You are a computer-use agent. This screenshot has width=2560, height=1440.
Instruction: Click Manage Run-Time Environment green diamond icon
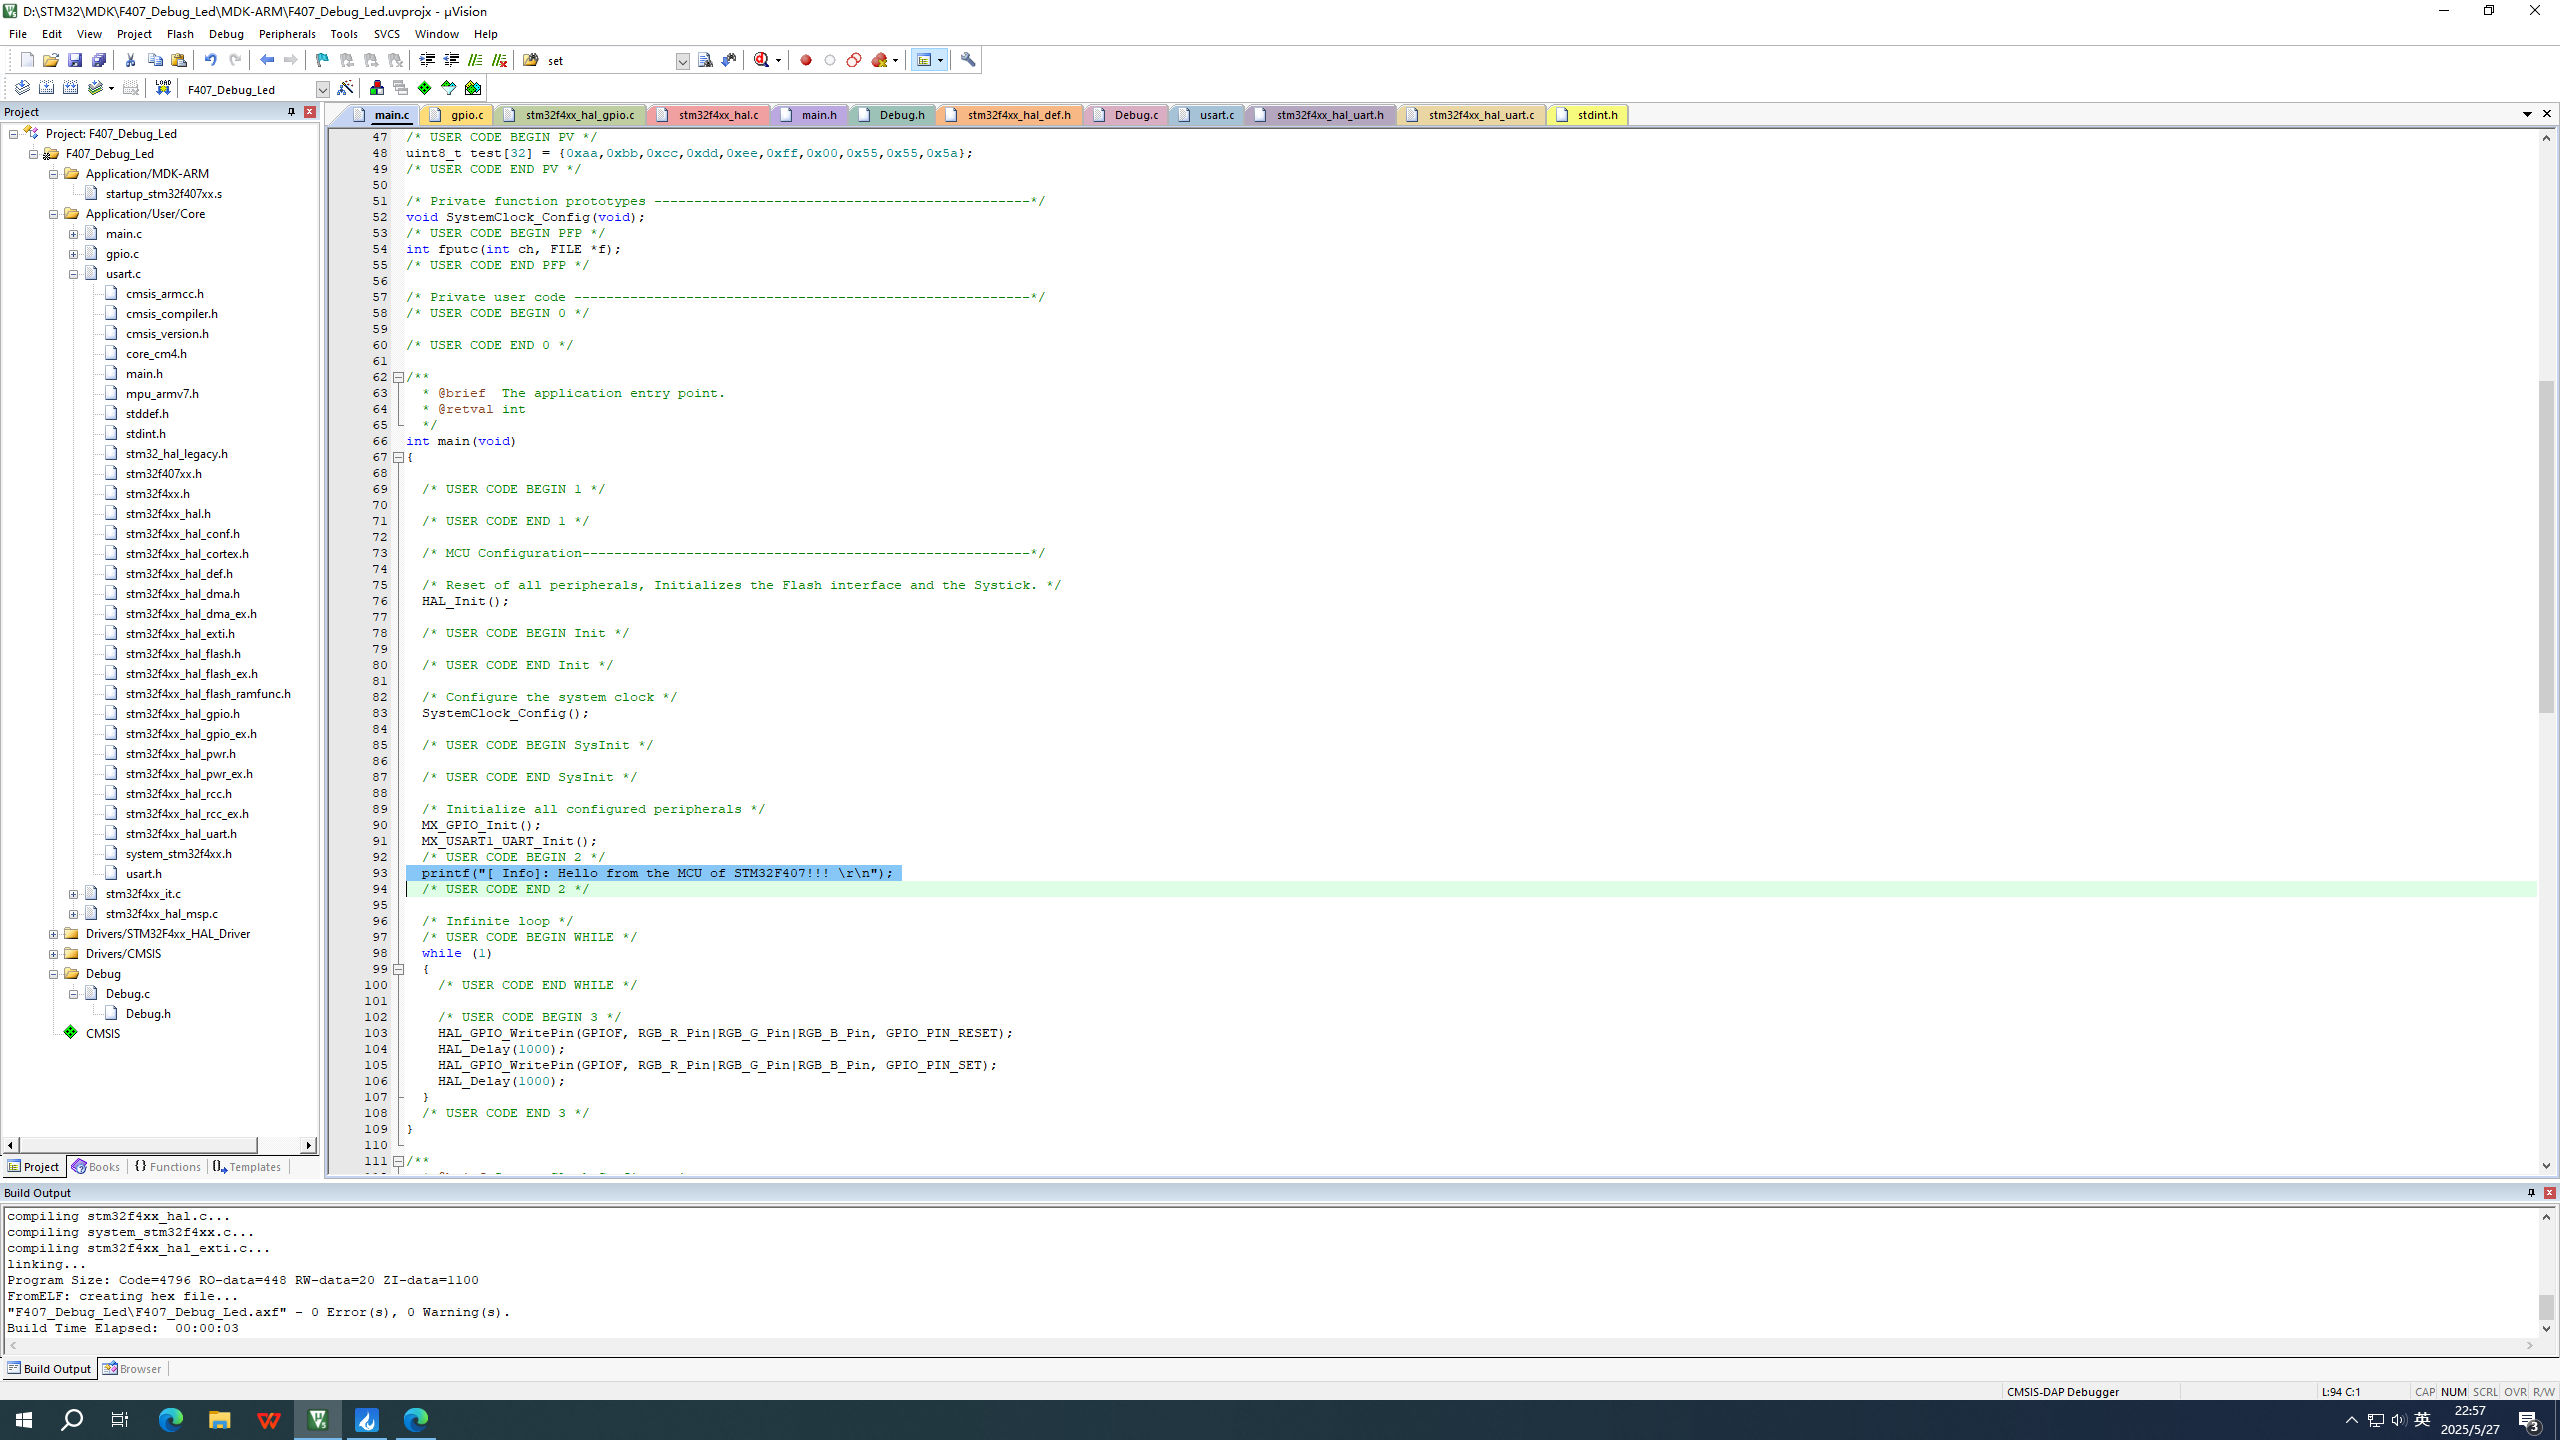[x=425, y=88]
